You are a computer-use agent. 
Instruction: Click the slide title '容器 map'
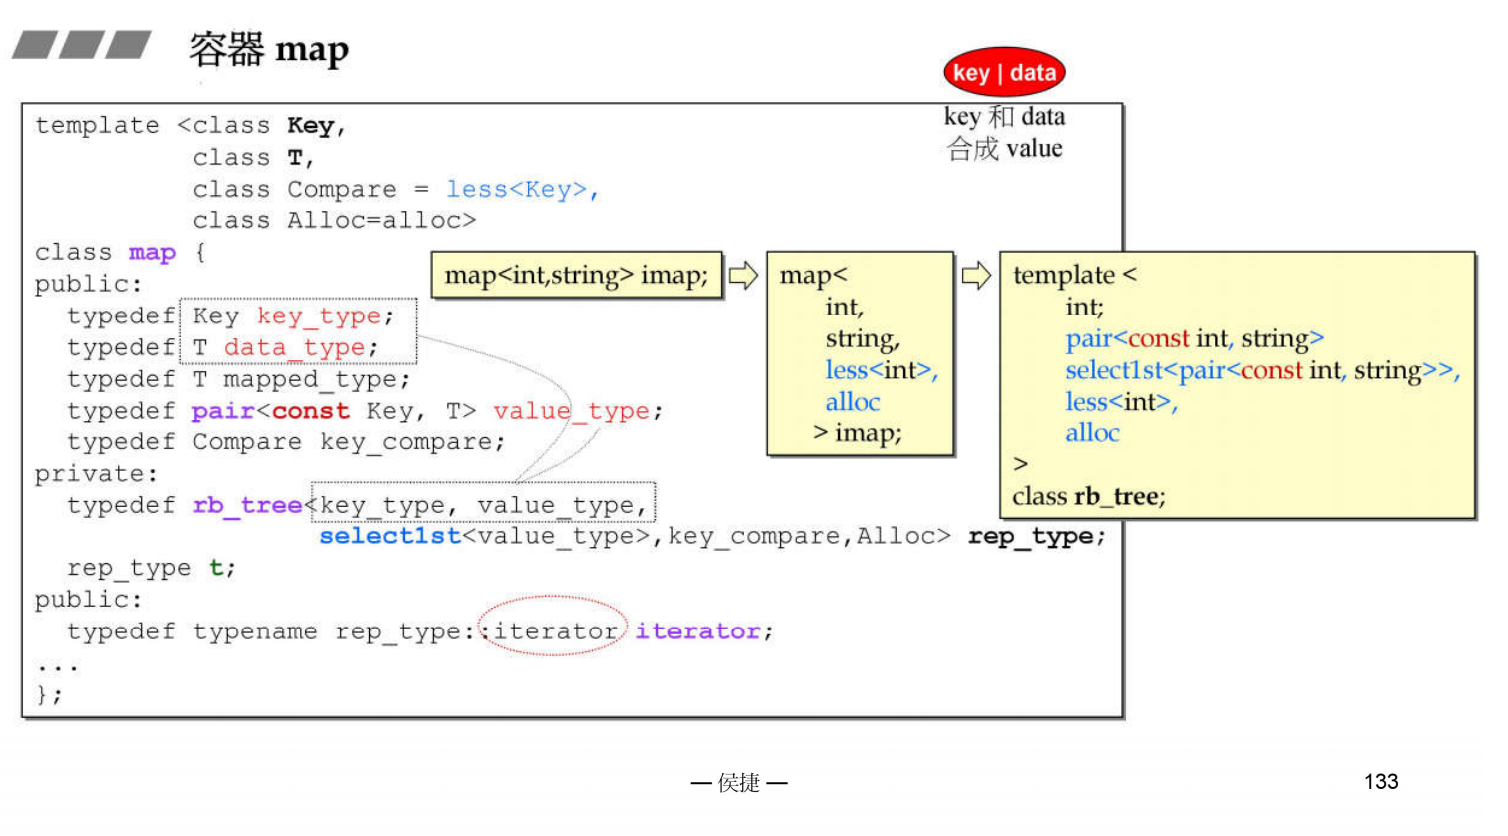(x=269, y=49)
